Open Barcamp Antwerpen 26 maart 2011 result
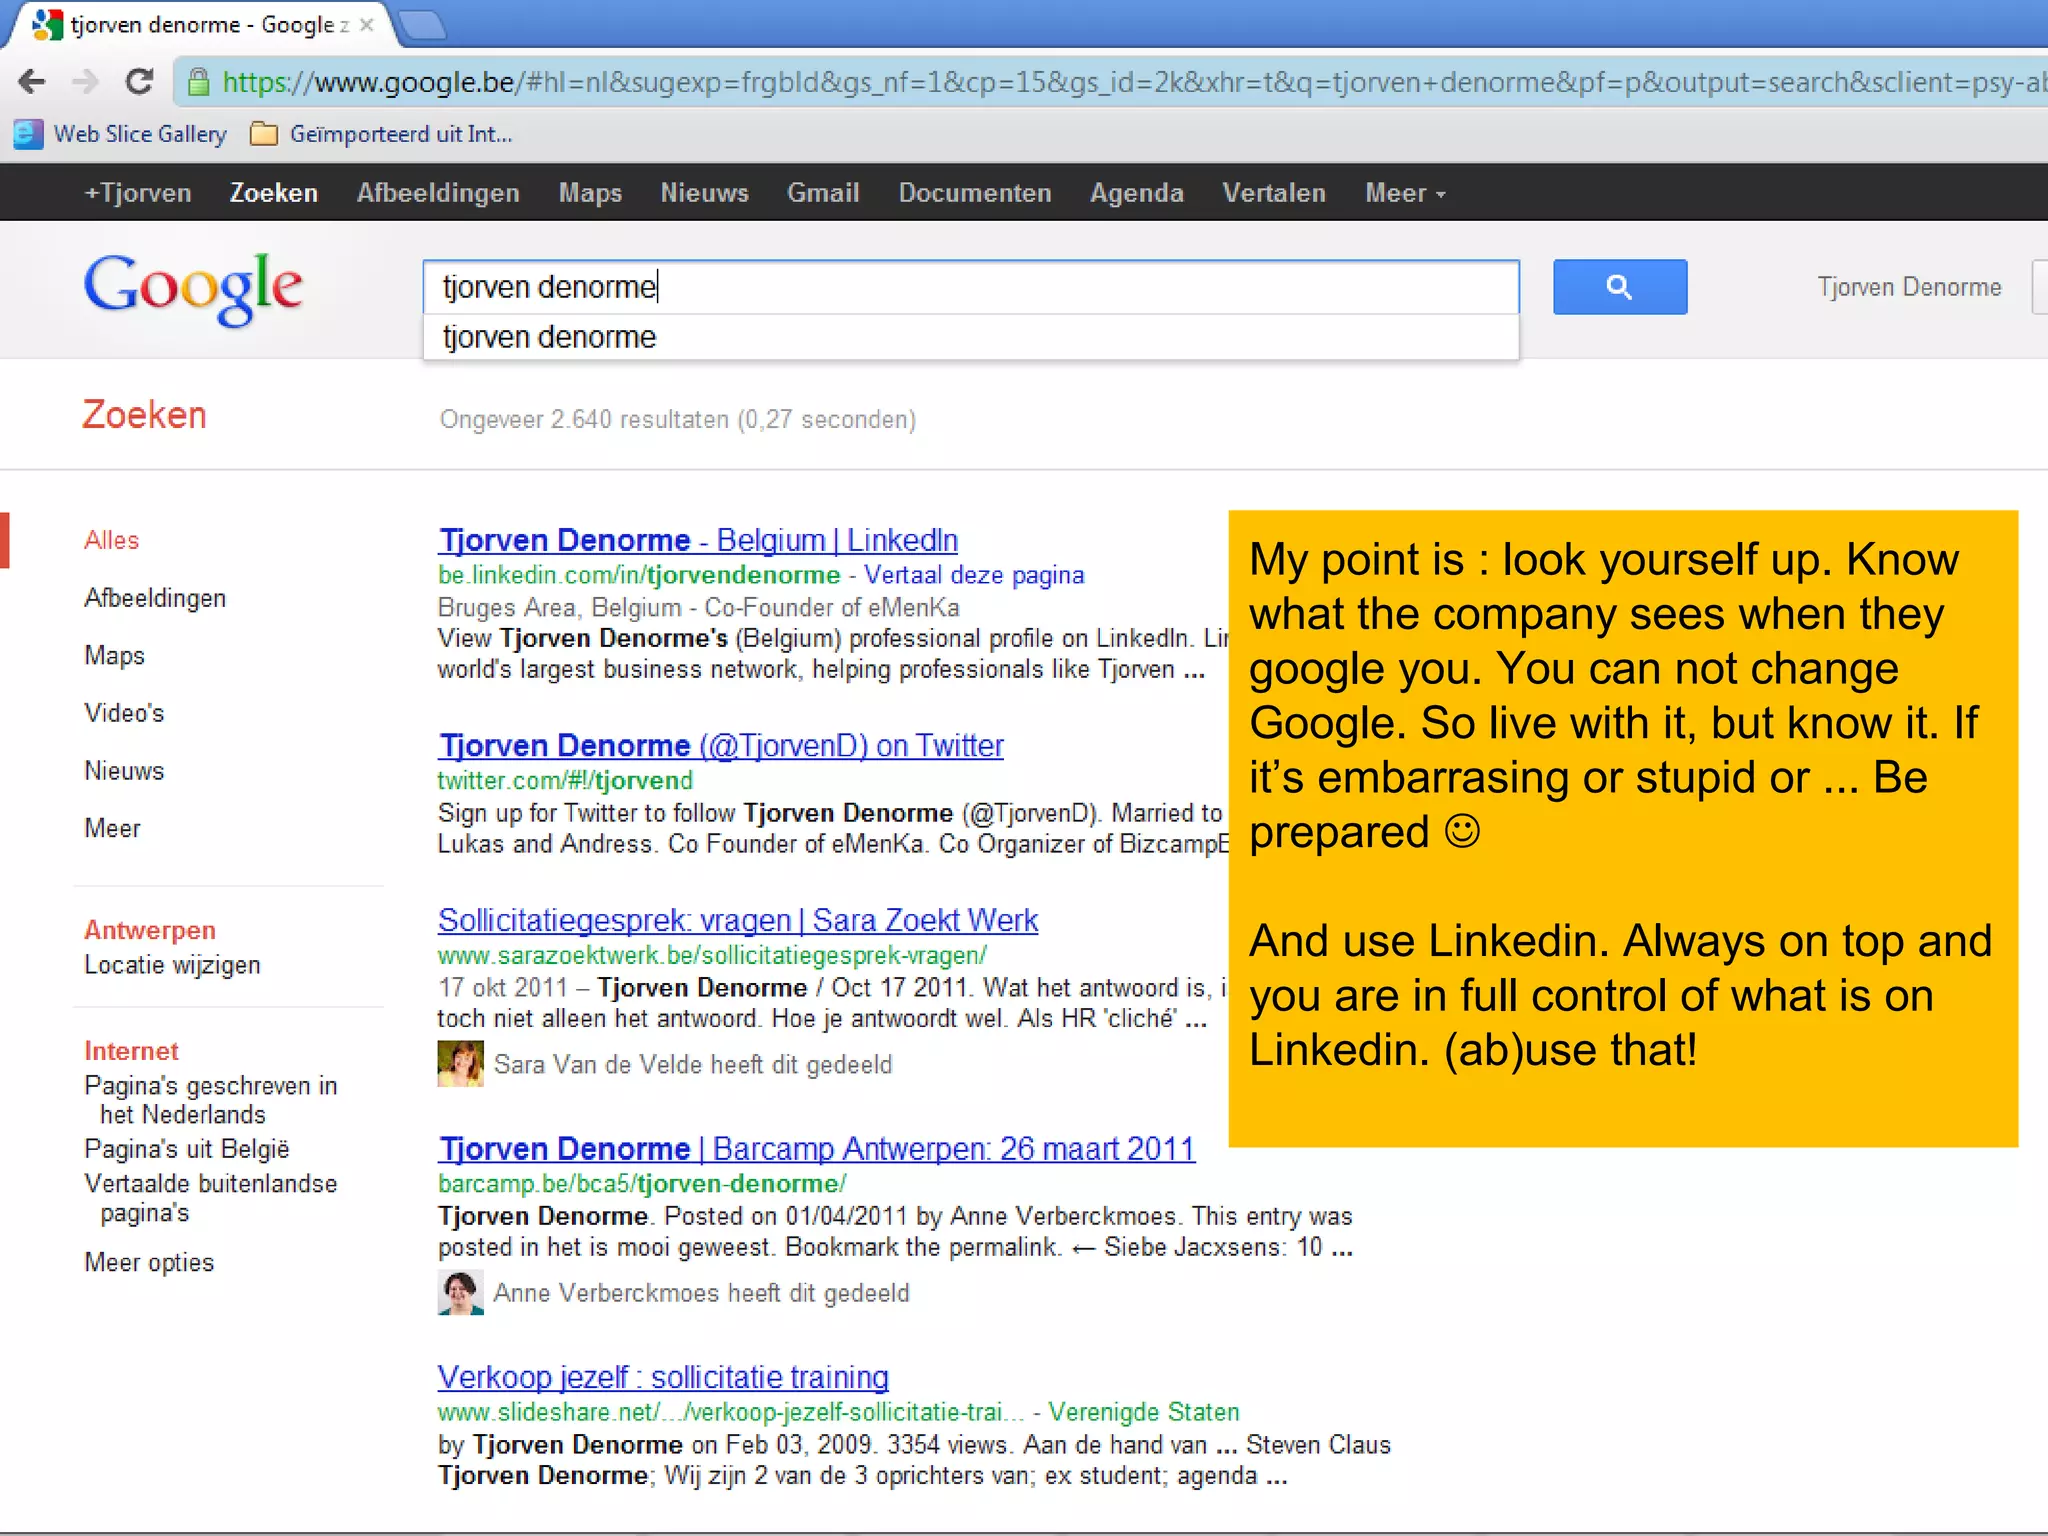This screenshot has height=1536, width=2048. [x=816, y=1148]
